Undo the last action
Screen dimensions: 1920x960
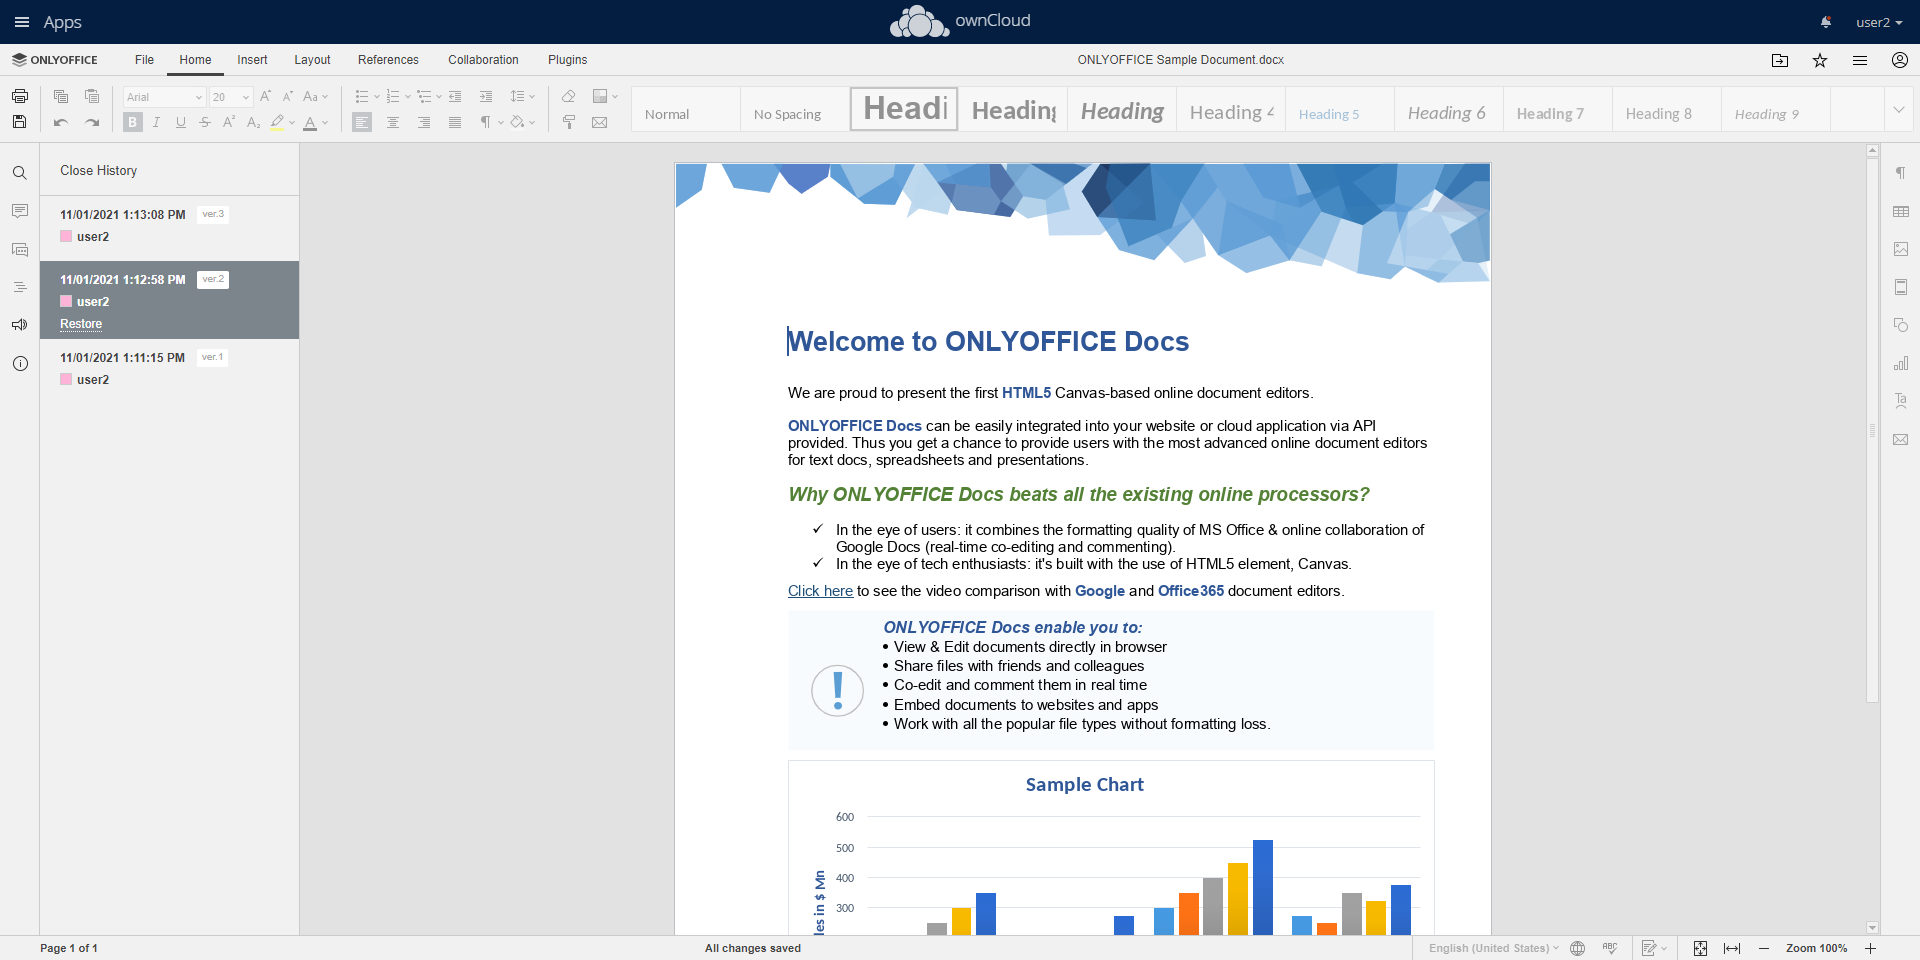point(61,122)
